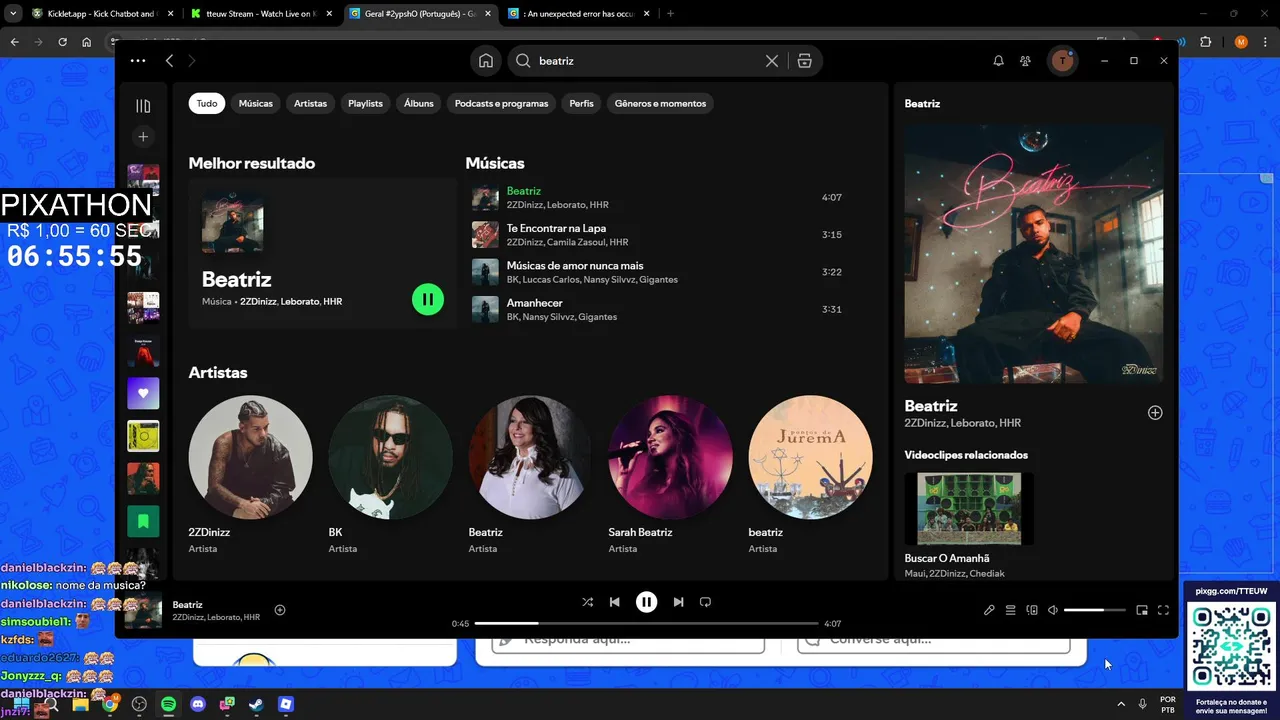This screenshot has height=720, width=1280.
Task: Open the large Beatriz album cover
Action: pos(1034,253)
